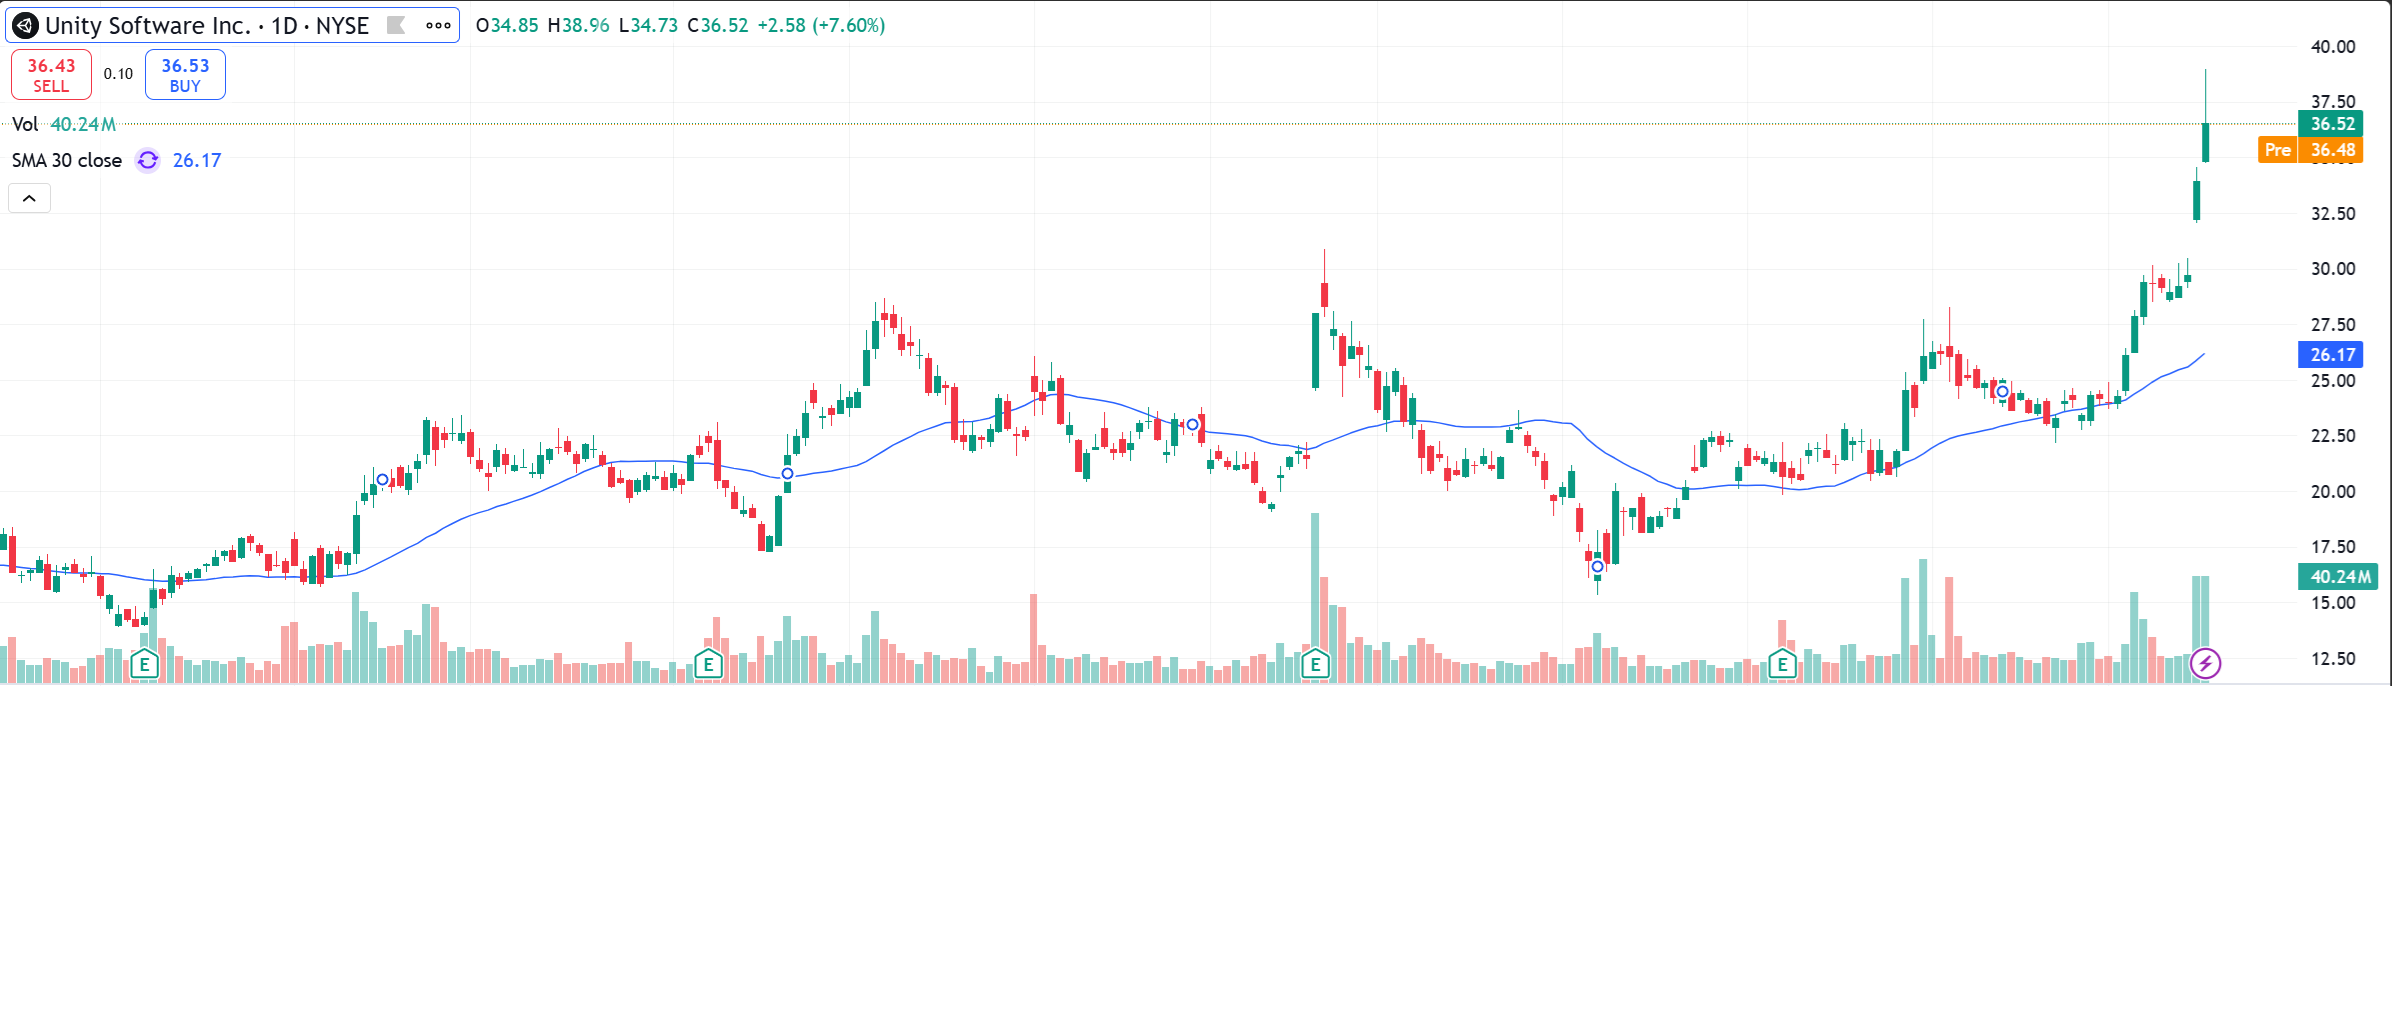Open the rightmost earnings E marker
The width and height of the screenshot is (2392, 1014).
pos(1782,664)
